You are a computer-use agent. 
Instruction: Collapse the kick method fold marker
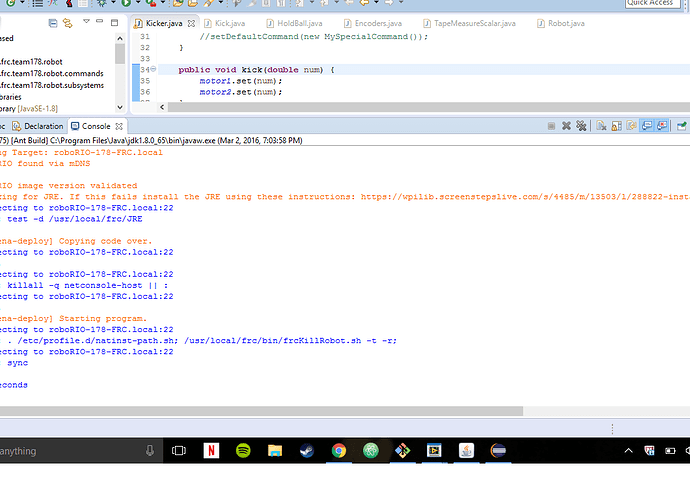[x=153, y=69]
